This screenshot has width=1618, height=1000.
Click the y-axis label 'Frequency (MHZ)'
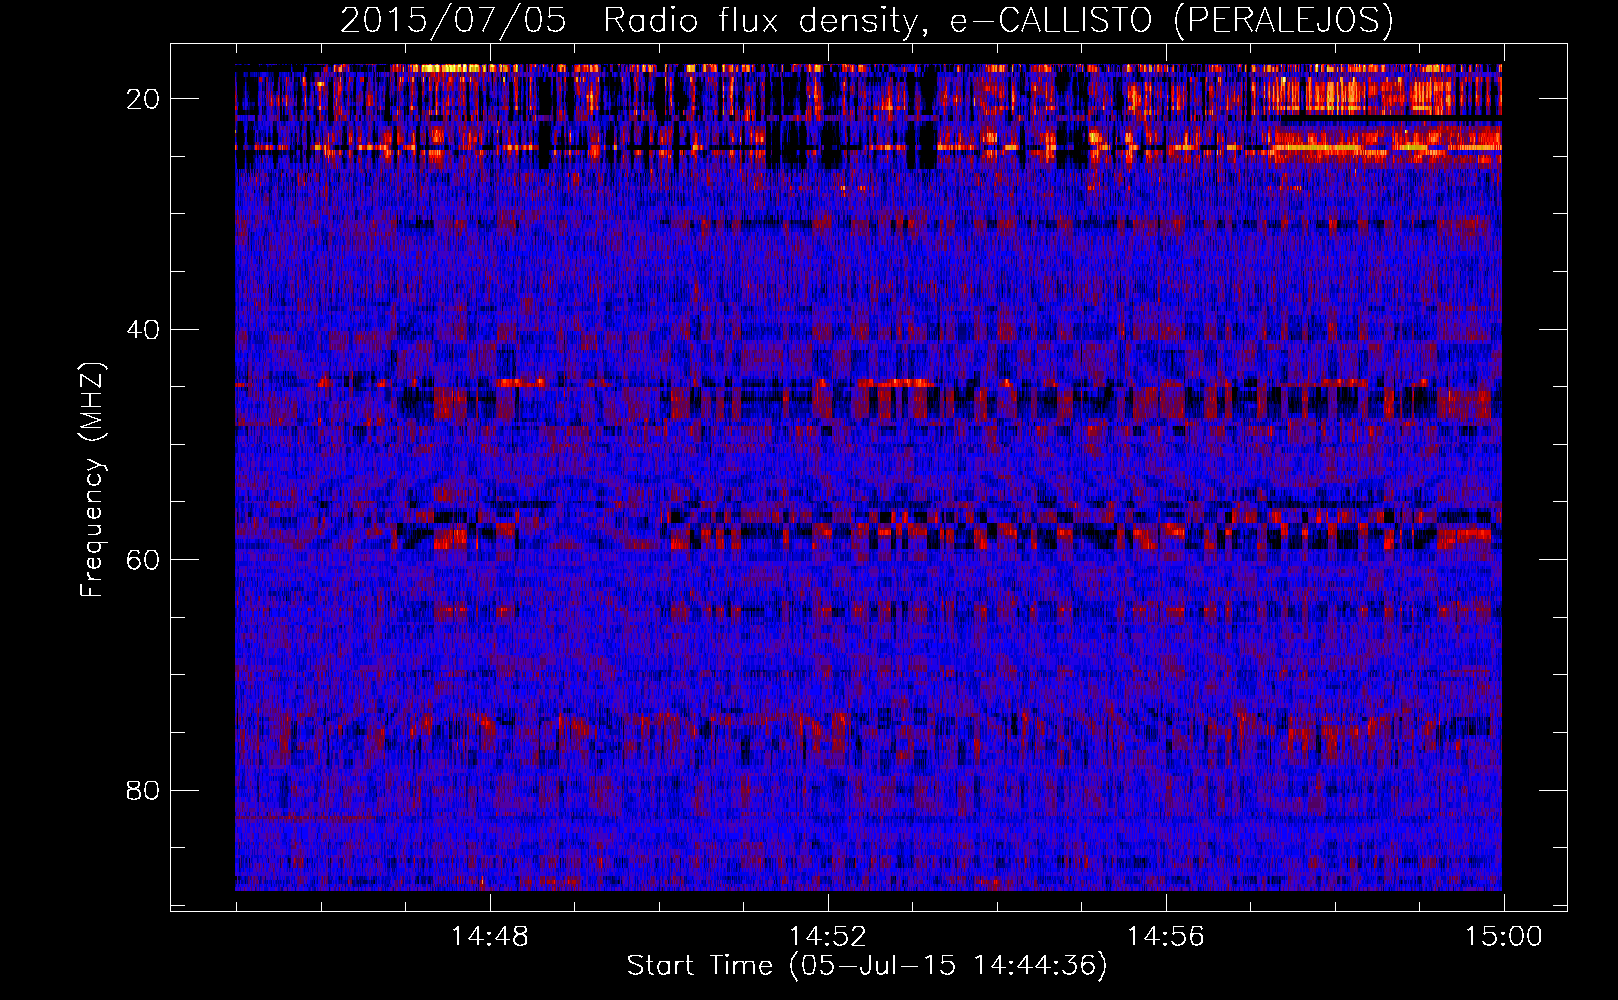(92, 480)
